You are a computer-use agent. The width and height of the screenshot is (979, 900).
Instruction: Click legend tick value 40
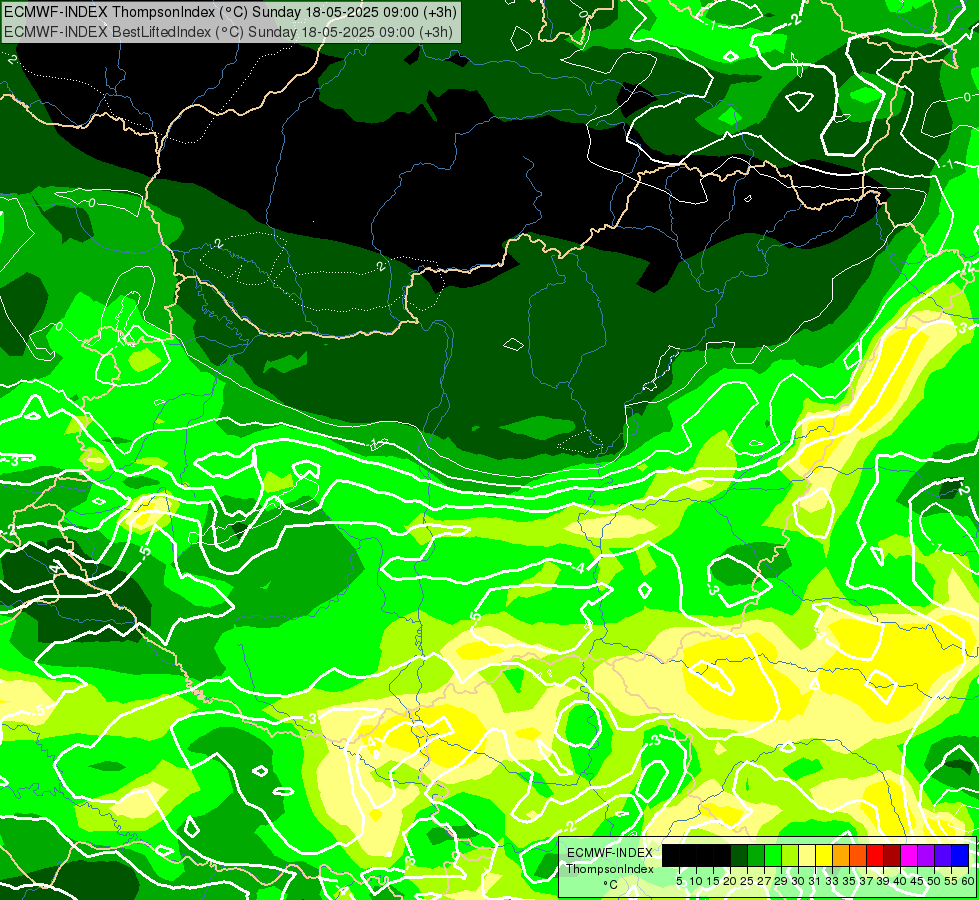point(901,881)
